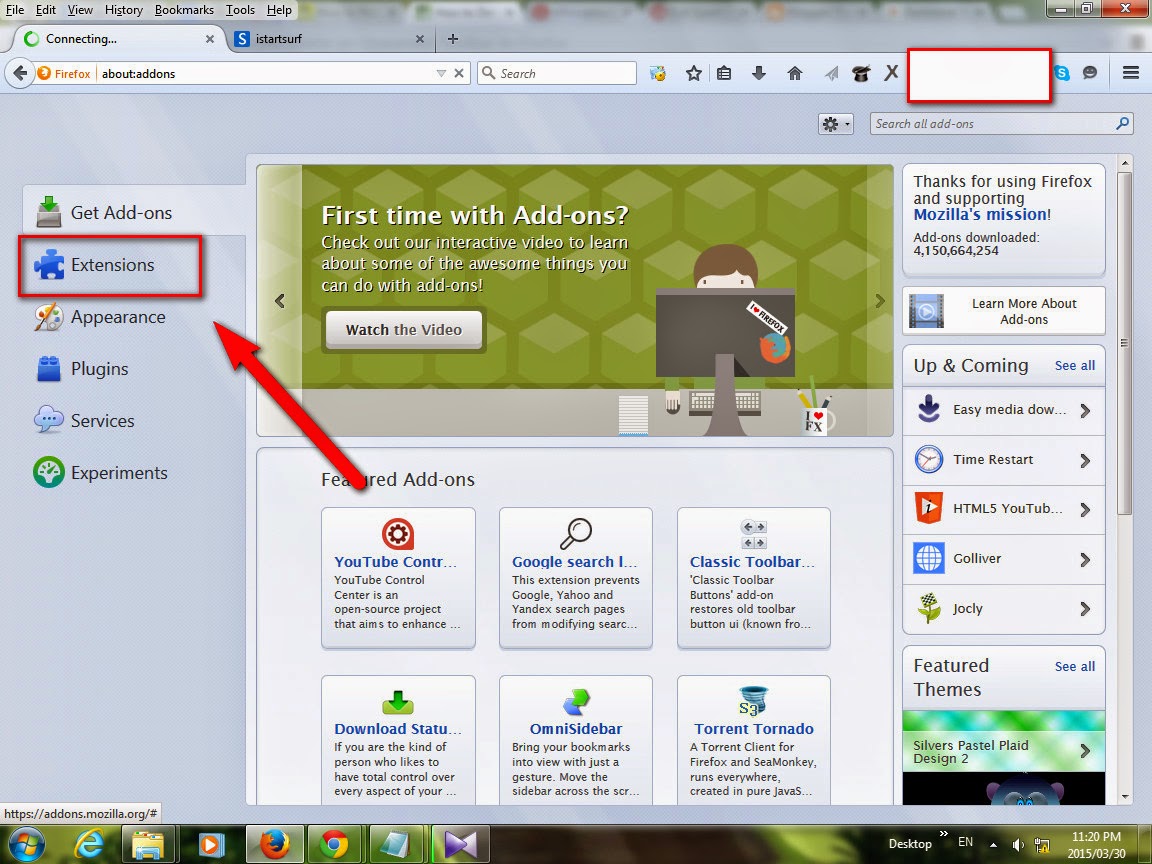
Task: Click the add-ons search magnifier icon
Action: click(x=1122, y=123)
